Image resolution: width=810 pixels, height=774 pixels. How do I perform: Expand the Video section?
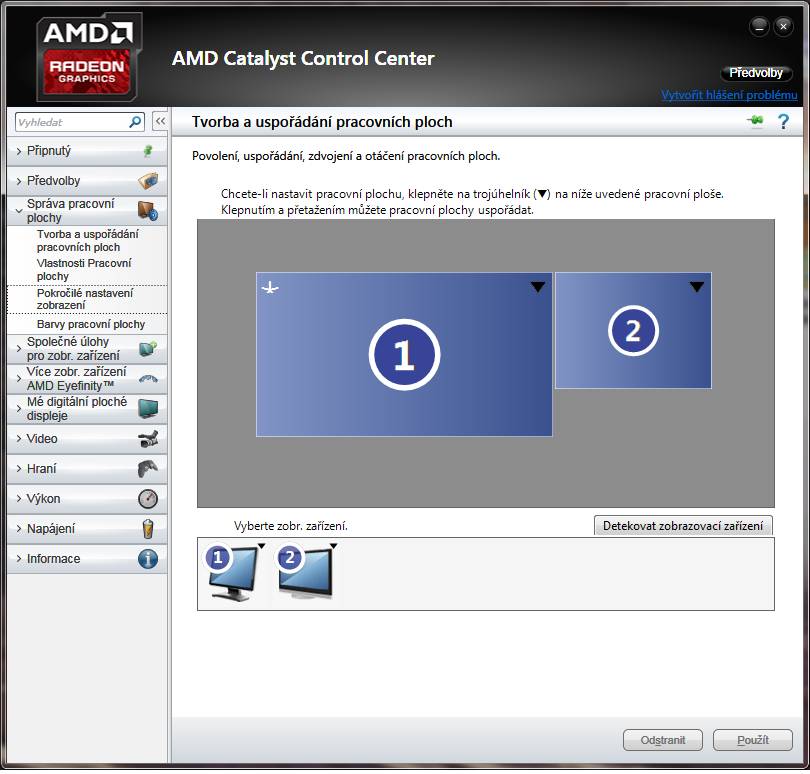[x=19, y=439]
